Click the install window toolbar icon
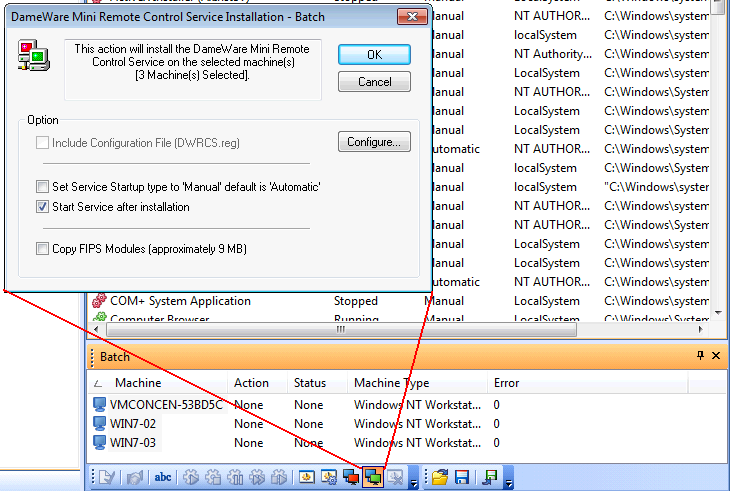The width and height of the screenshot is (730, 491). click(x=306, y=477)
